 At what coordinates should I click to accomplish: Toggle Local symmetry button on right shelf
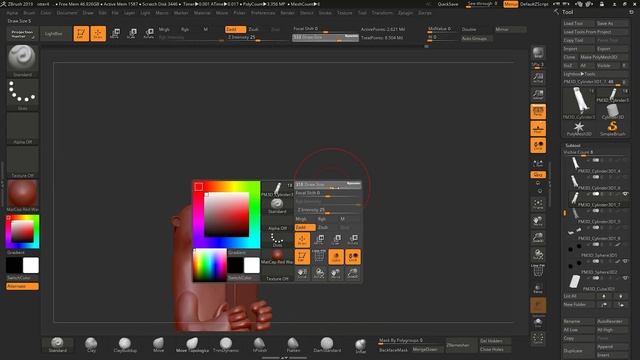(x=538, y=145)
